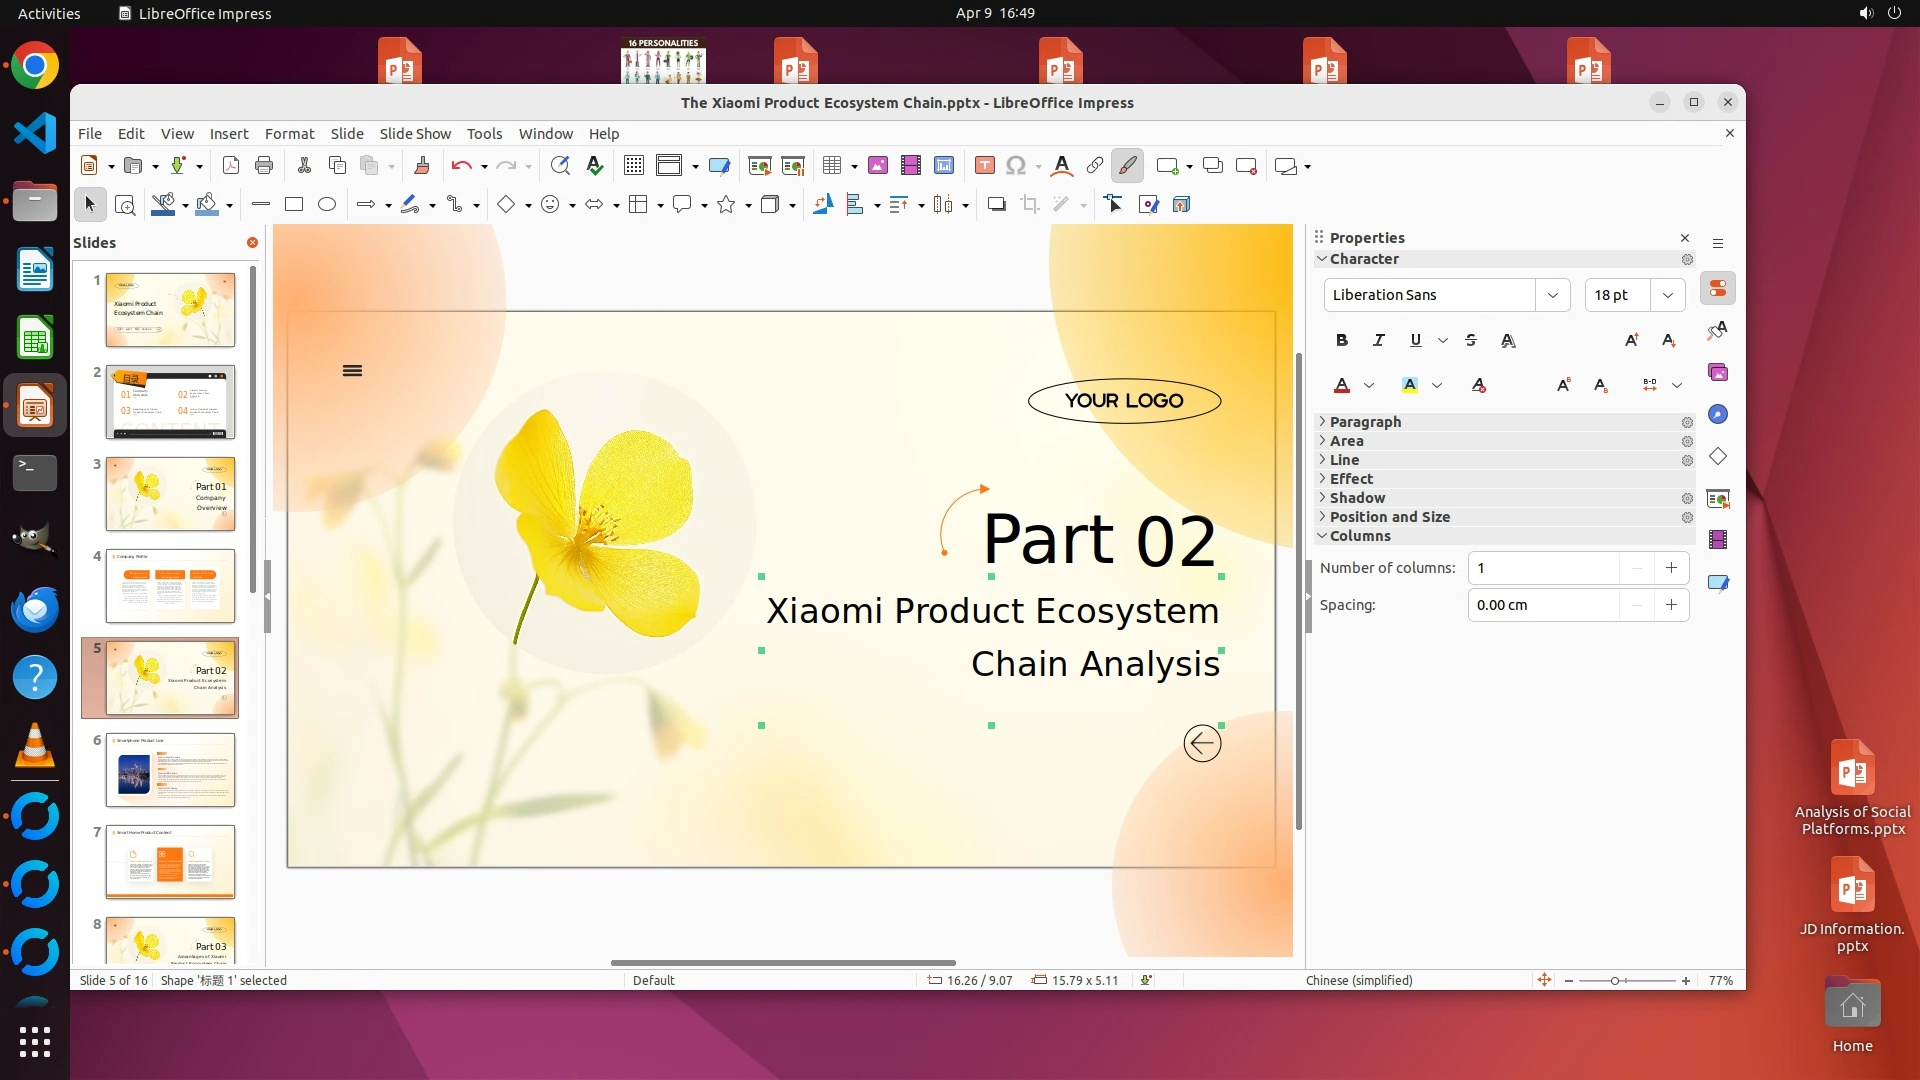Click the Insert Special Character icon

[x=1016, y=166]
